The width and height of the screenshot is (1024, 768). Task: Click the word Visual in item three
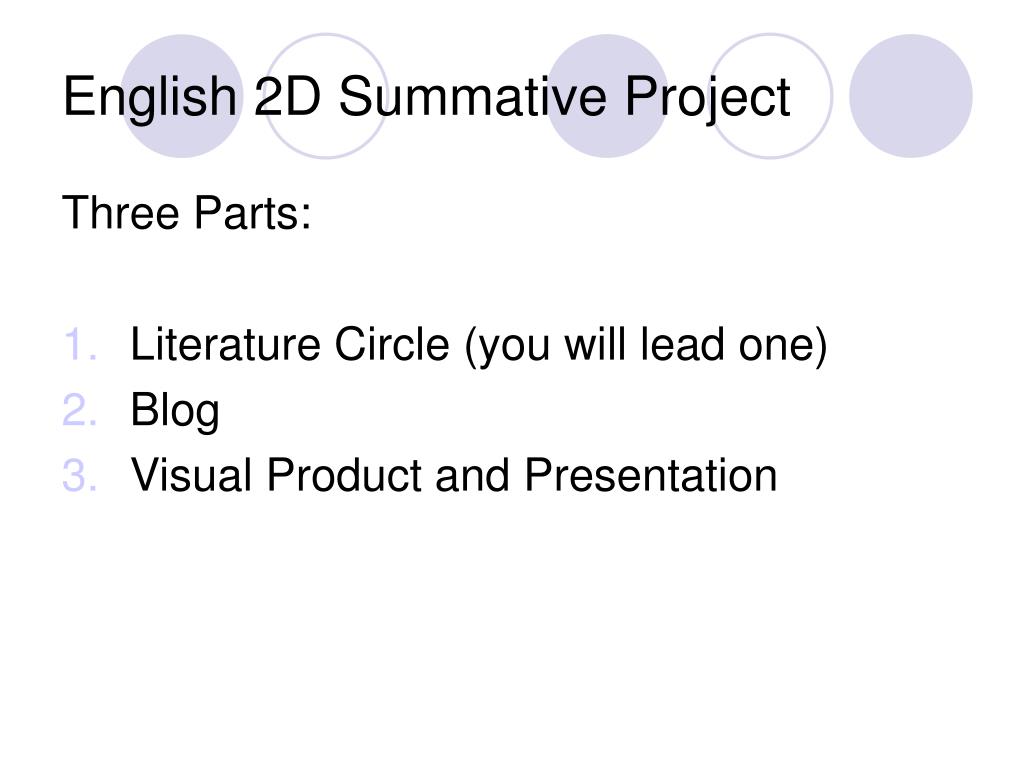tap(191, 475)
